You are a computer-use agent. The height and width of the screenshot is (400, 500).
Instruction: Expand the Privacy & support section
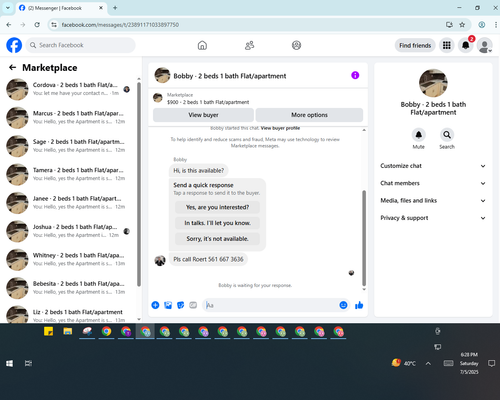point(433,218)
